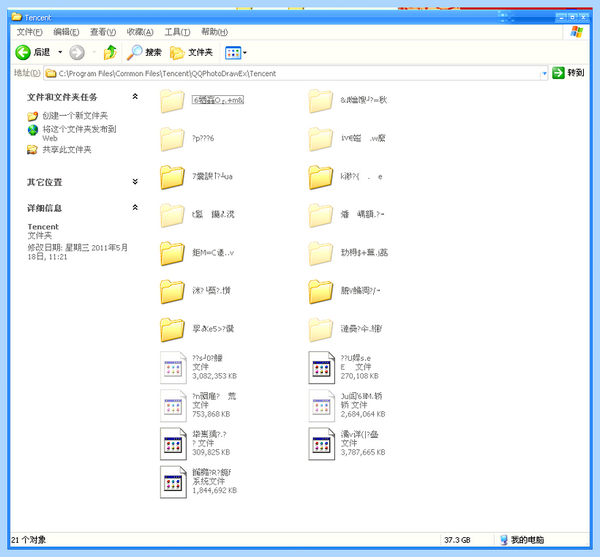The image size is (600, 557).
Task: Click the greyed Forward arrow button
Action: pos(77,52)
